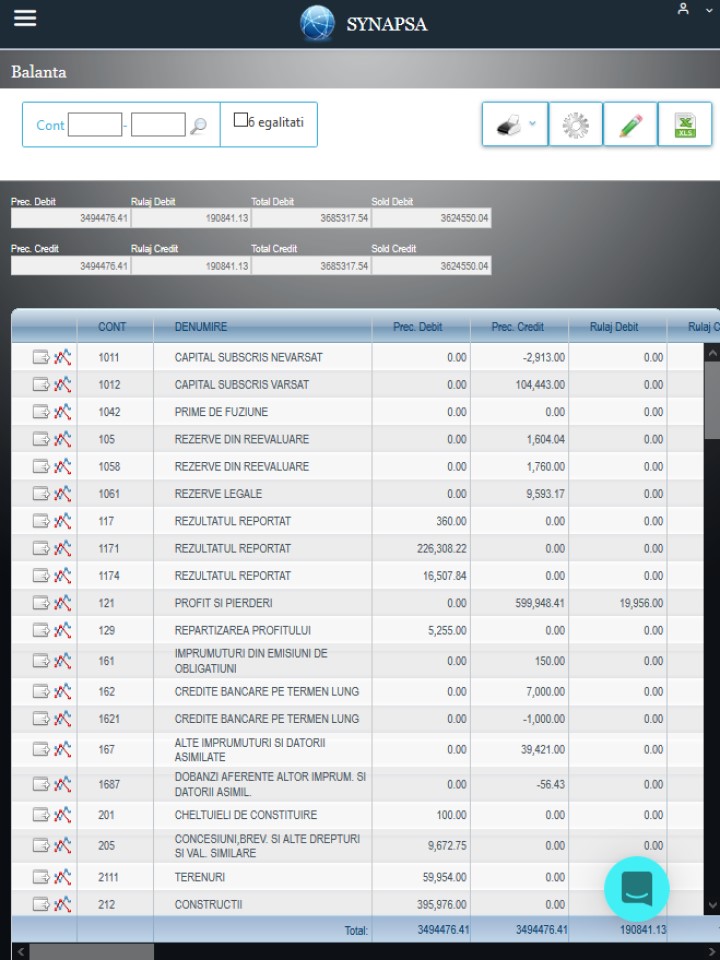Open details icon for account 105
The height and width of the screenshot is (960, 720).
(x=41, y=439)
